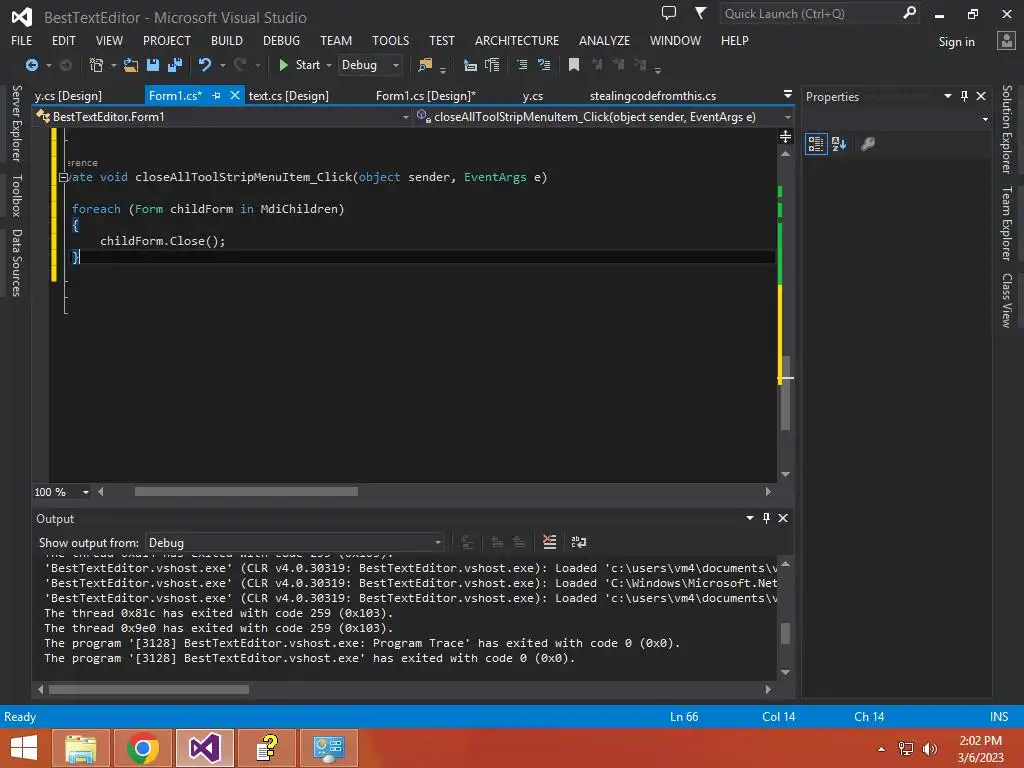The height and width of the screenshot is (768, 1024).
Task: Toggle word wrap in the Output window
Action: [579, 542]
